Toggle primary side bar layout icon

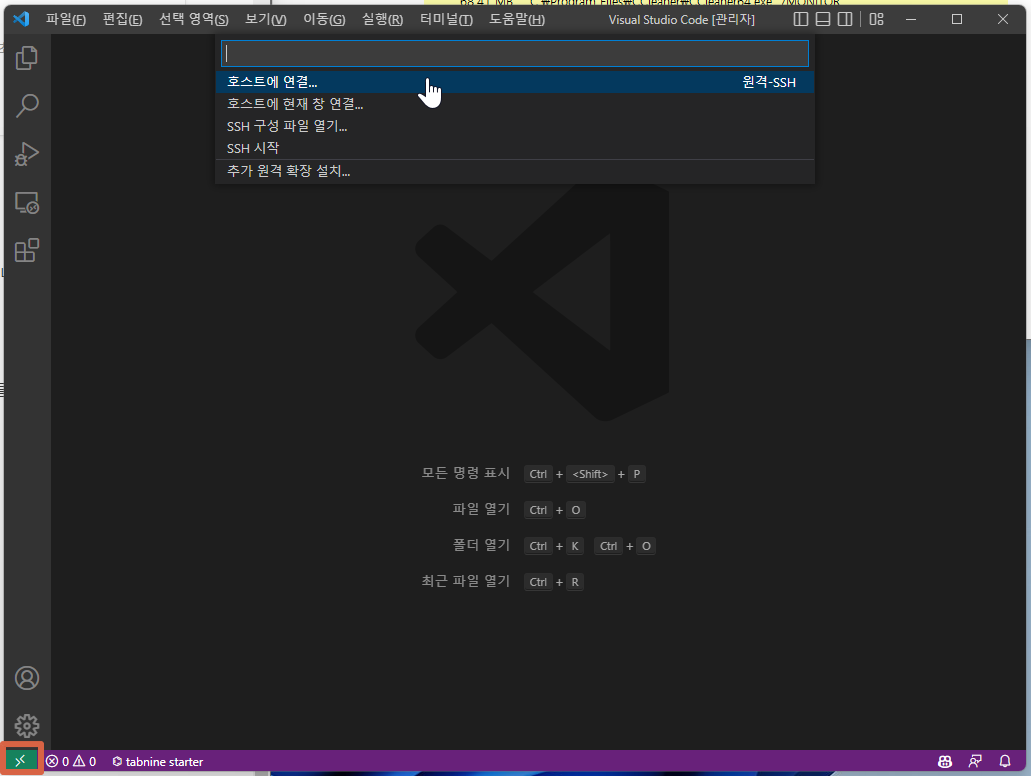[x=800, y=19]
